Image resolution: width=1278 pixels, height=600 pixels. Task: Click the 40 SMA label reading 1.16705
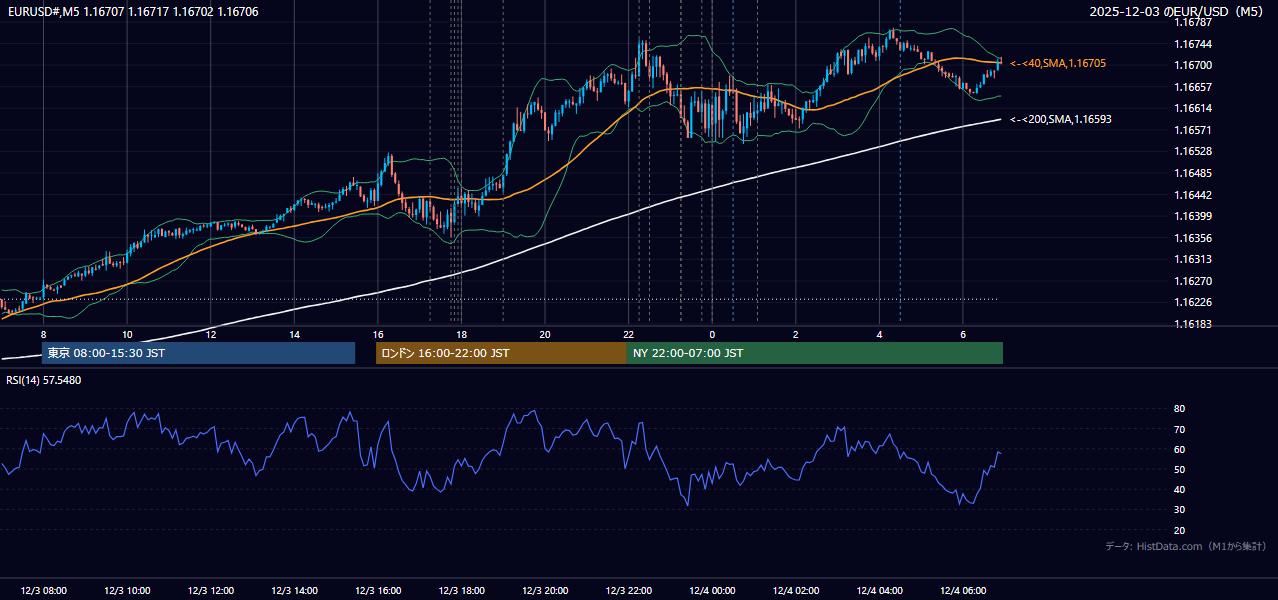[x=1058, y=63]
